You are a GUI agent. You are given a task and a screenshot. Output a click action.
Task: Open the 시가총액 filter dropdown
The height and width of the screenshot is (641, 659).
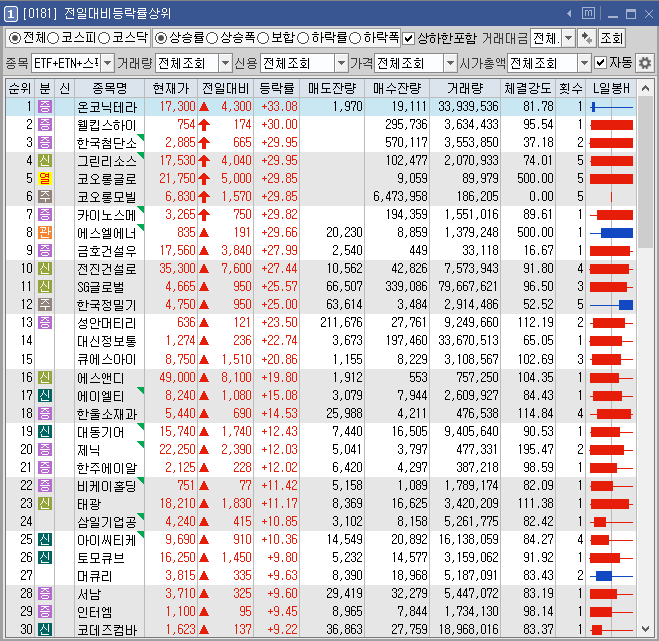point(584,63)
